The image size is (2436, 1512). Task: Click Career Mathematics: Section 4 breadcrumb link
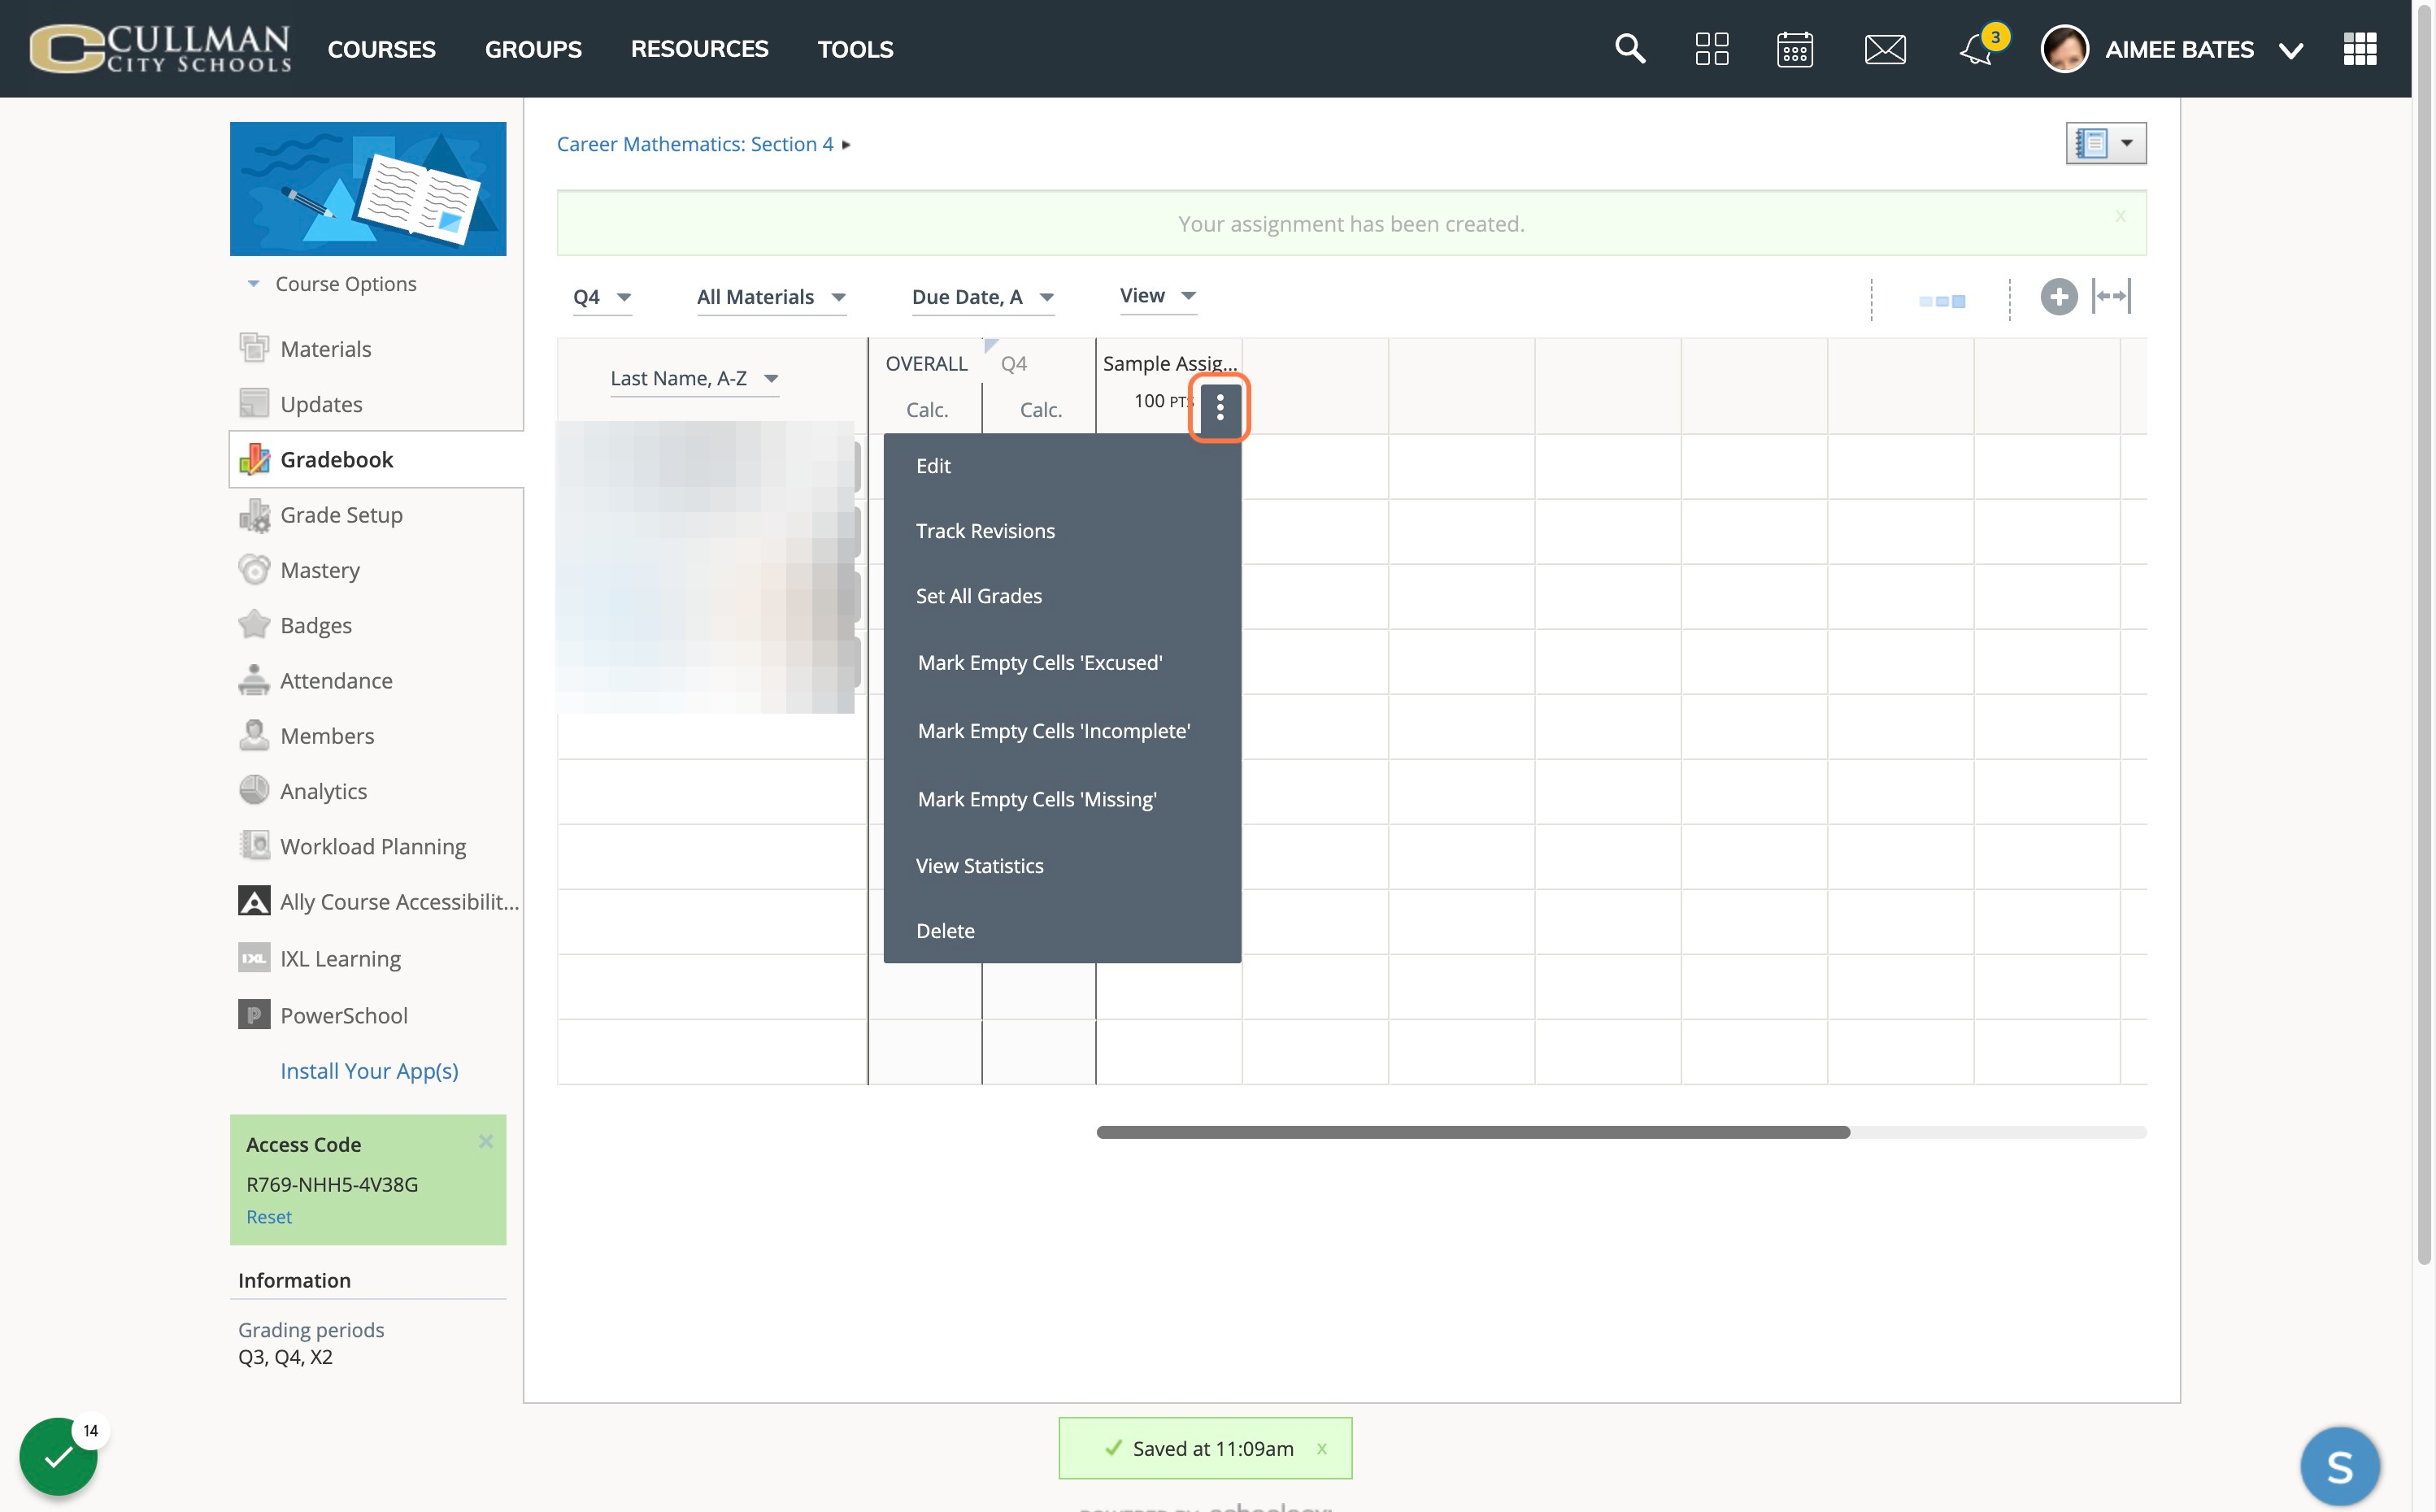pos(694,144)
